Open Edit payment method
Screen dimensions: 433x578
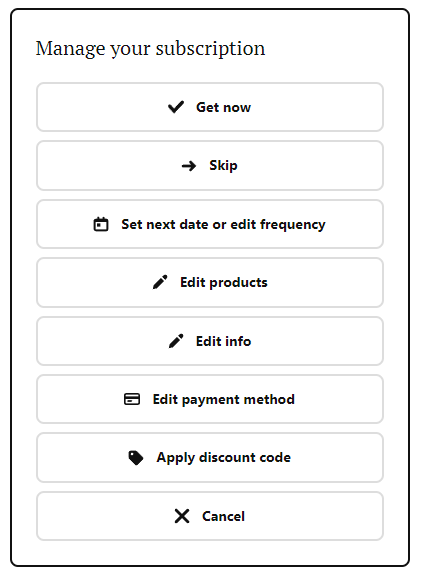tap(210, 399)
